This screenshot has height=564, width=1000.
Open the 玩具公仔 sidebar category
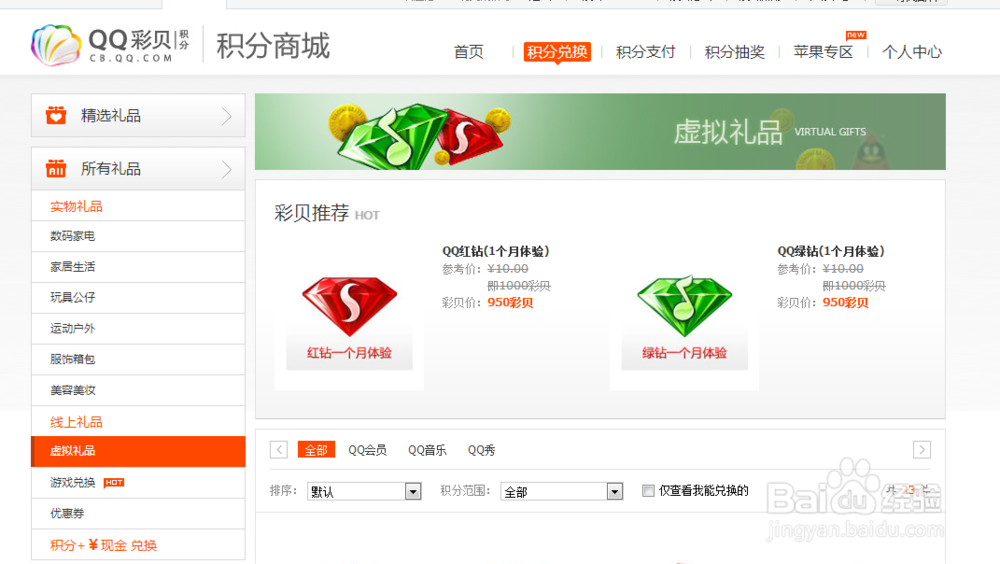[138, 297]
